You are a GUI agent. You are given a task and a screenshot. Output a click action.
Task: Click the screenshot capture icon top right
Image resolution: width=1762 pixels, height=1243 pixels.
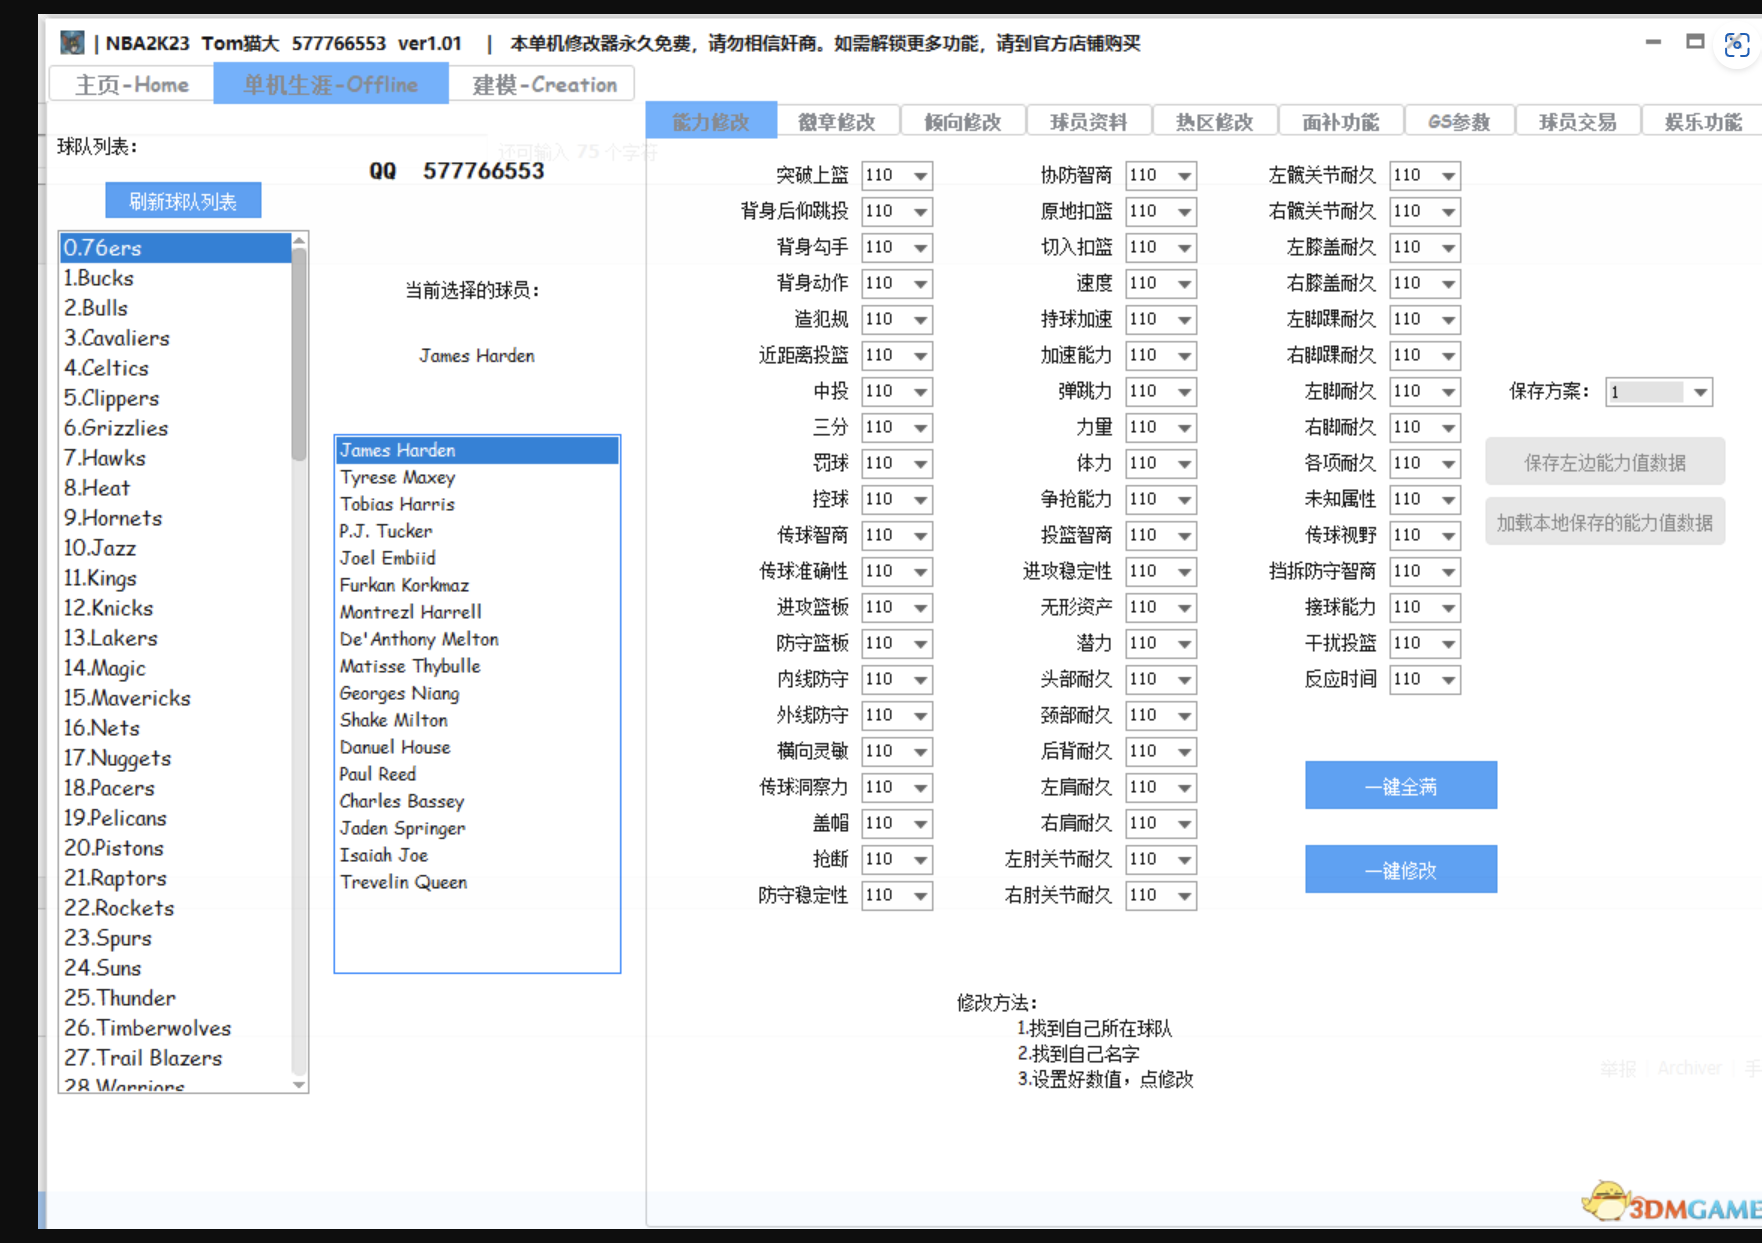tap(1737, 45)
